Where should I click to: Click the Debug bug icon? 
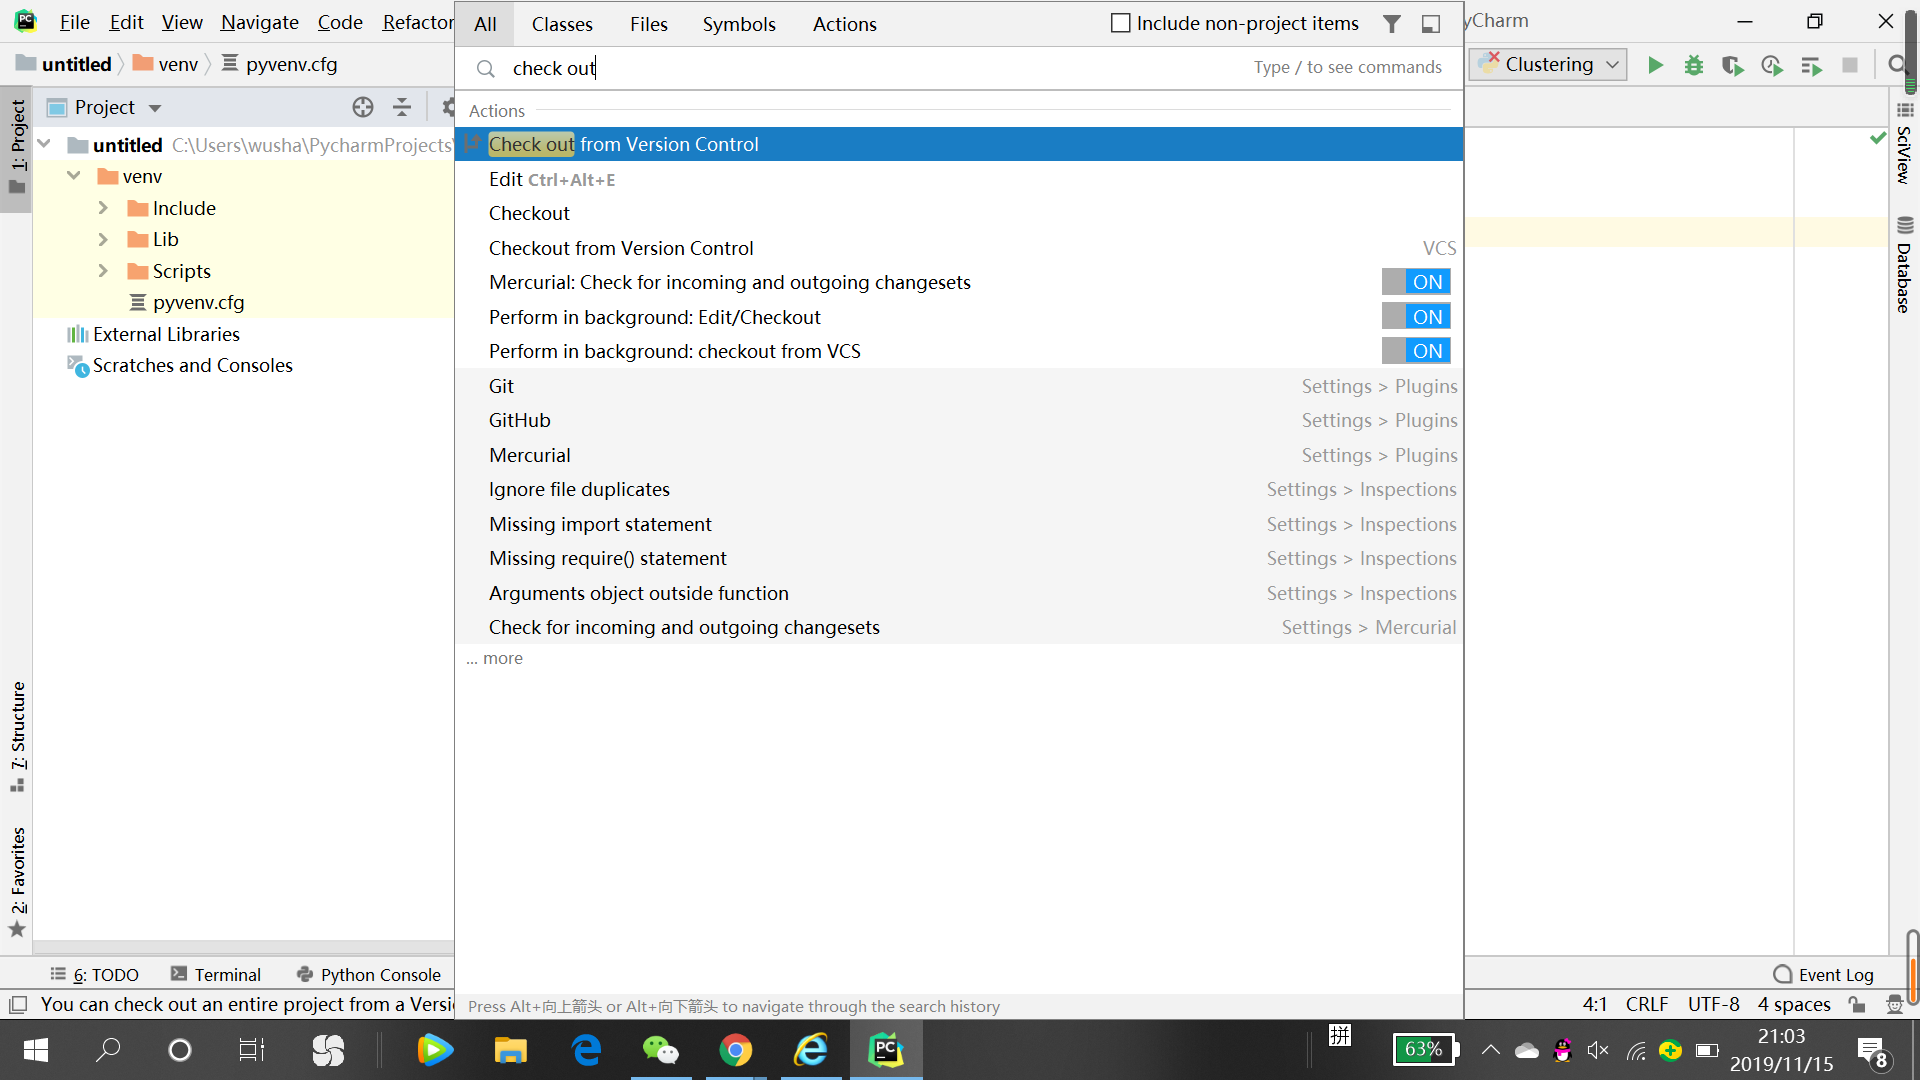point(1693,65)
